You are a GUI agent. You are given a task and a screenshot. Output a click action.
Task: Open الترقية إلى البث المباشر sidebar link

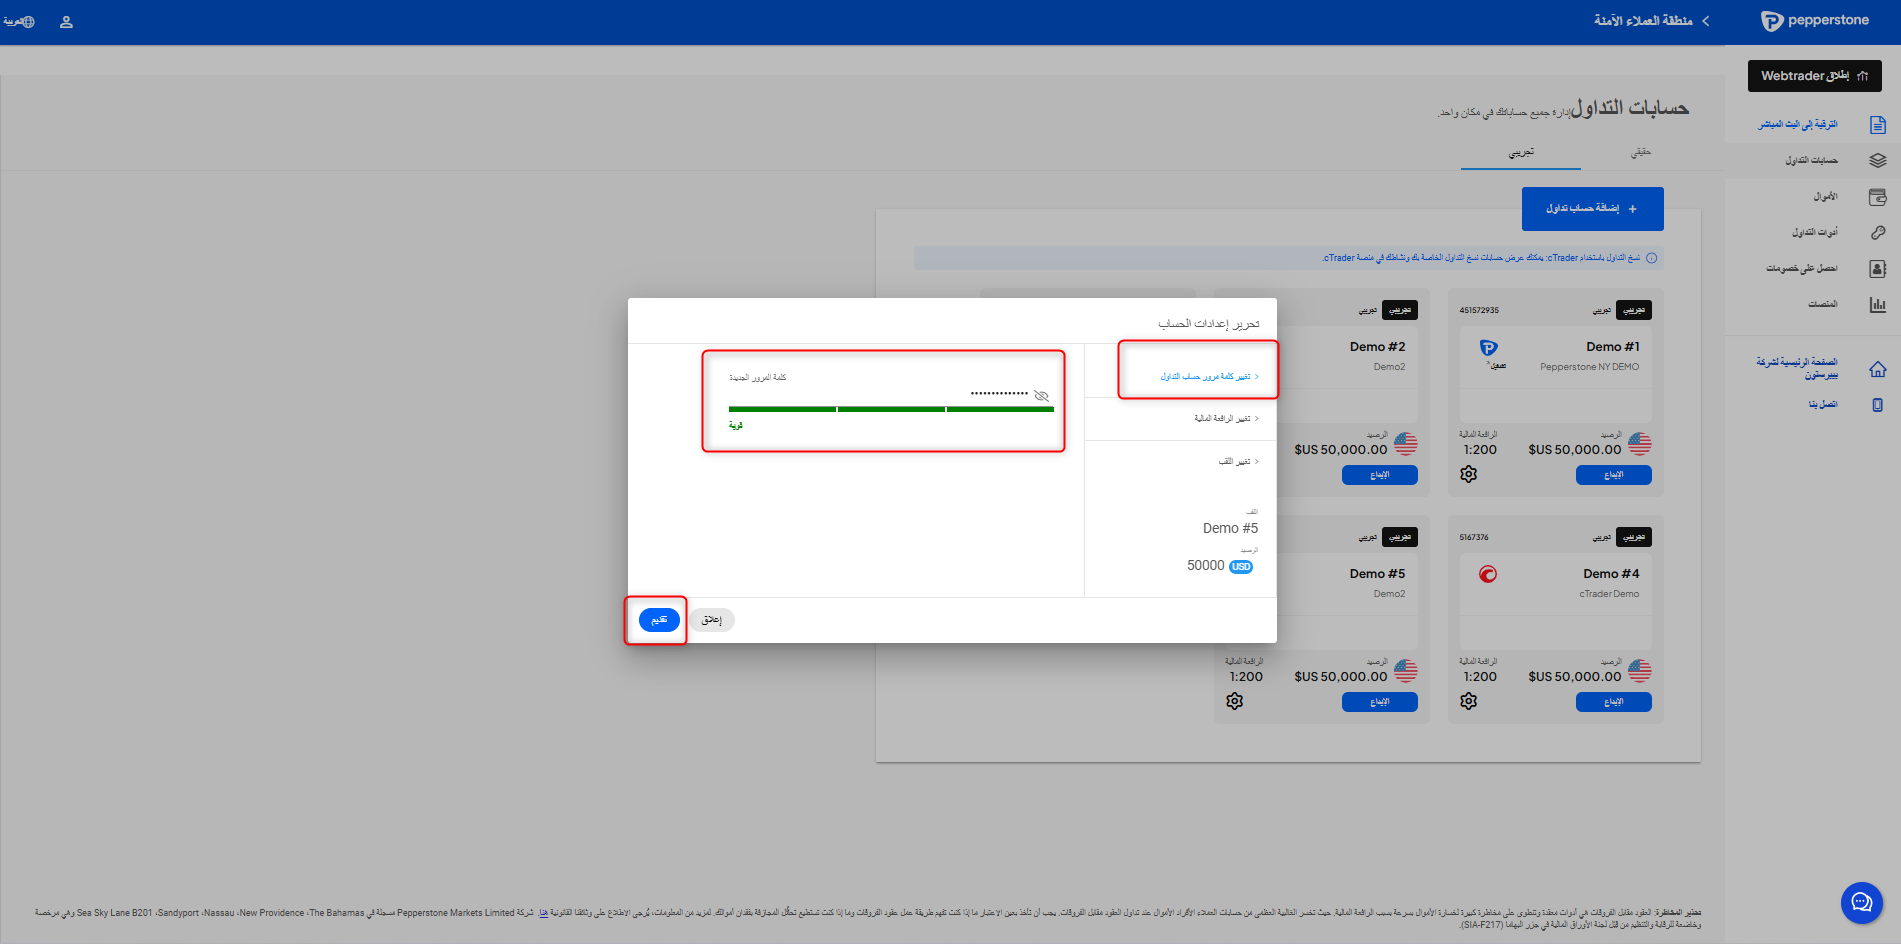[x=1798, y=125]
